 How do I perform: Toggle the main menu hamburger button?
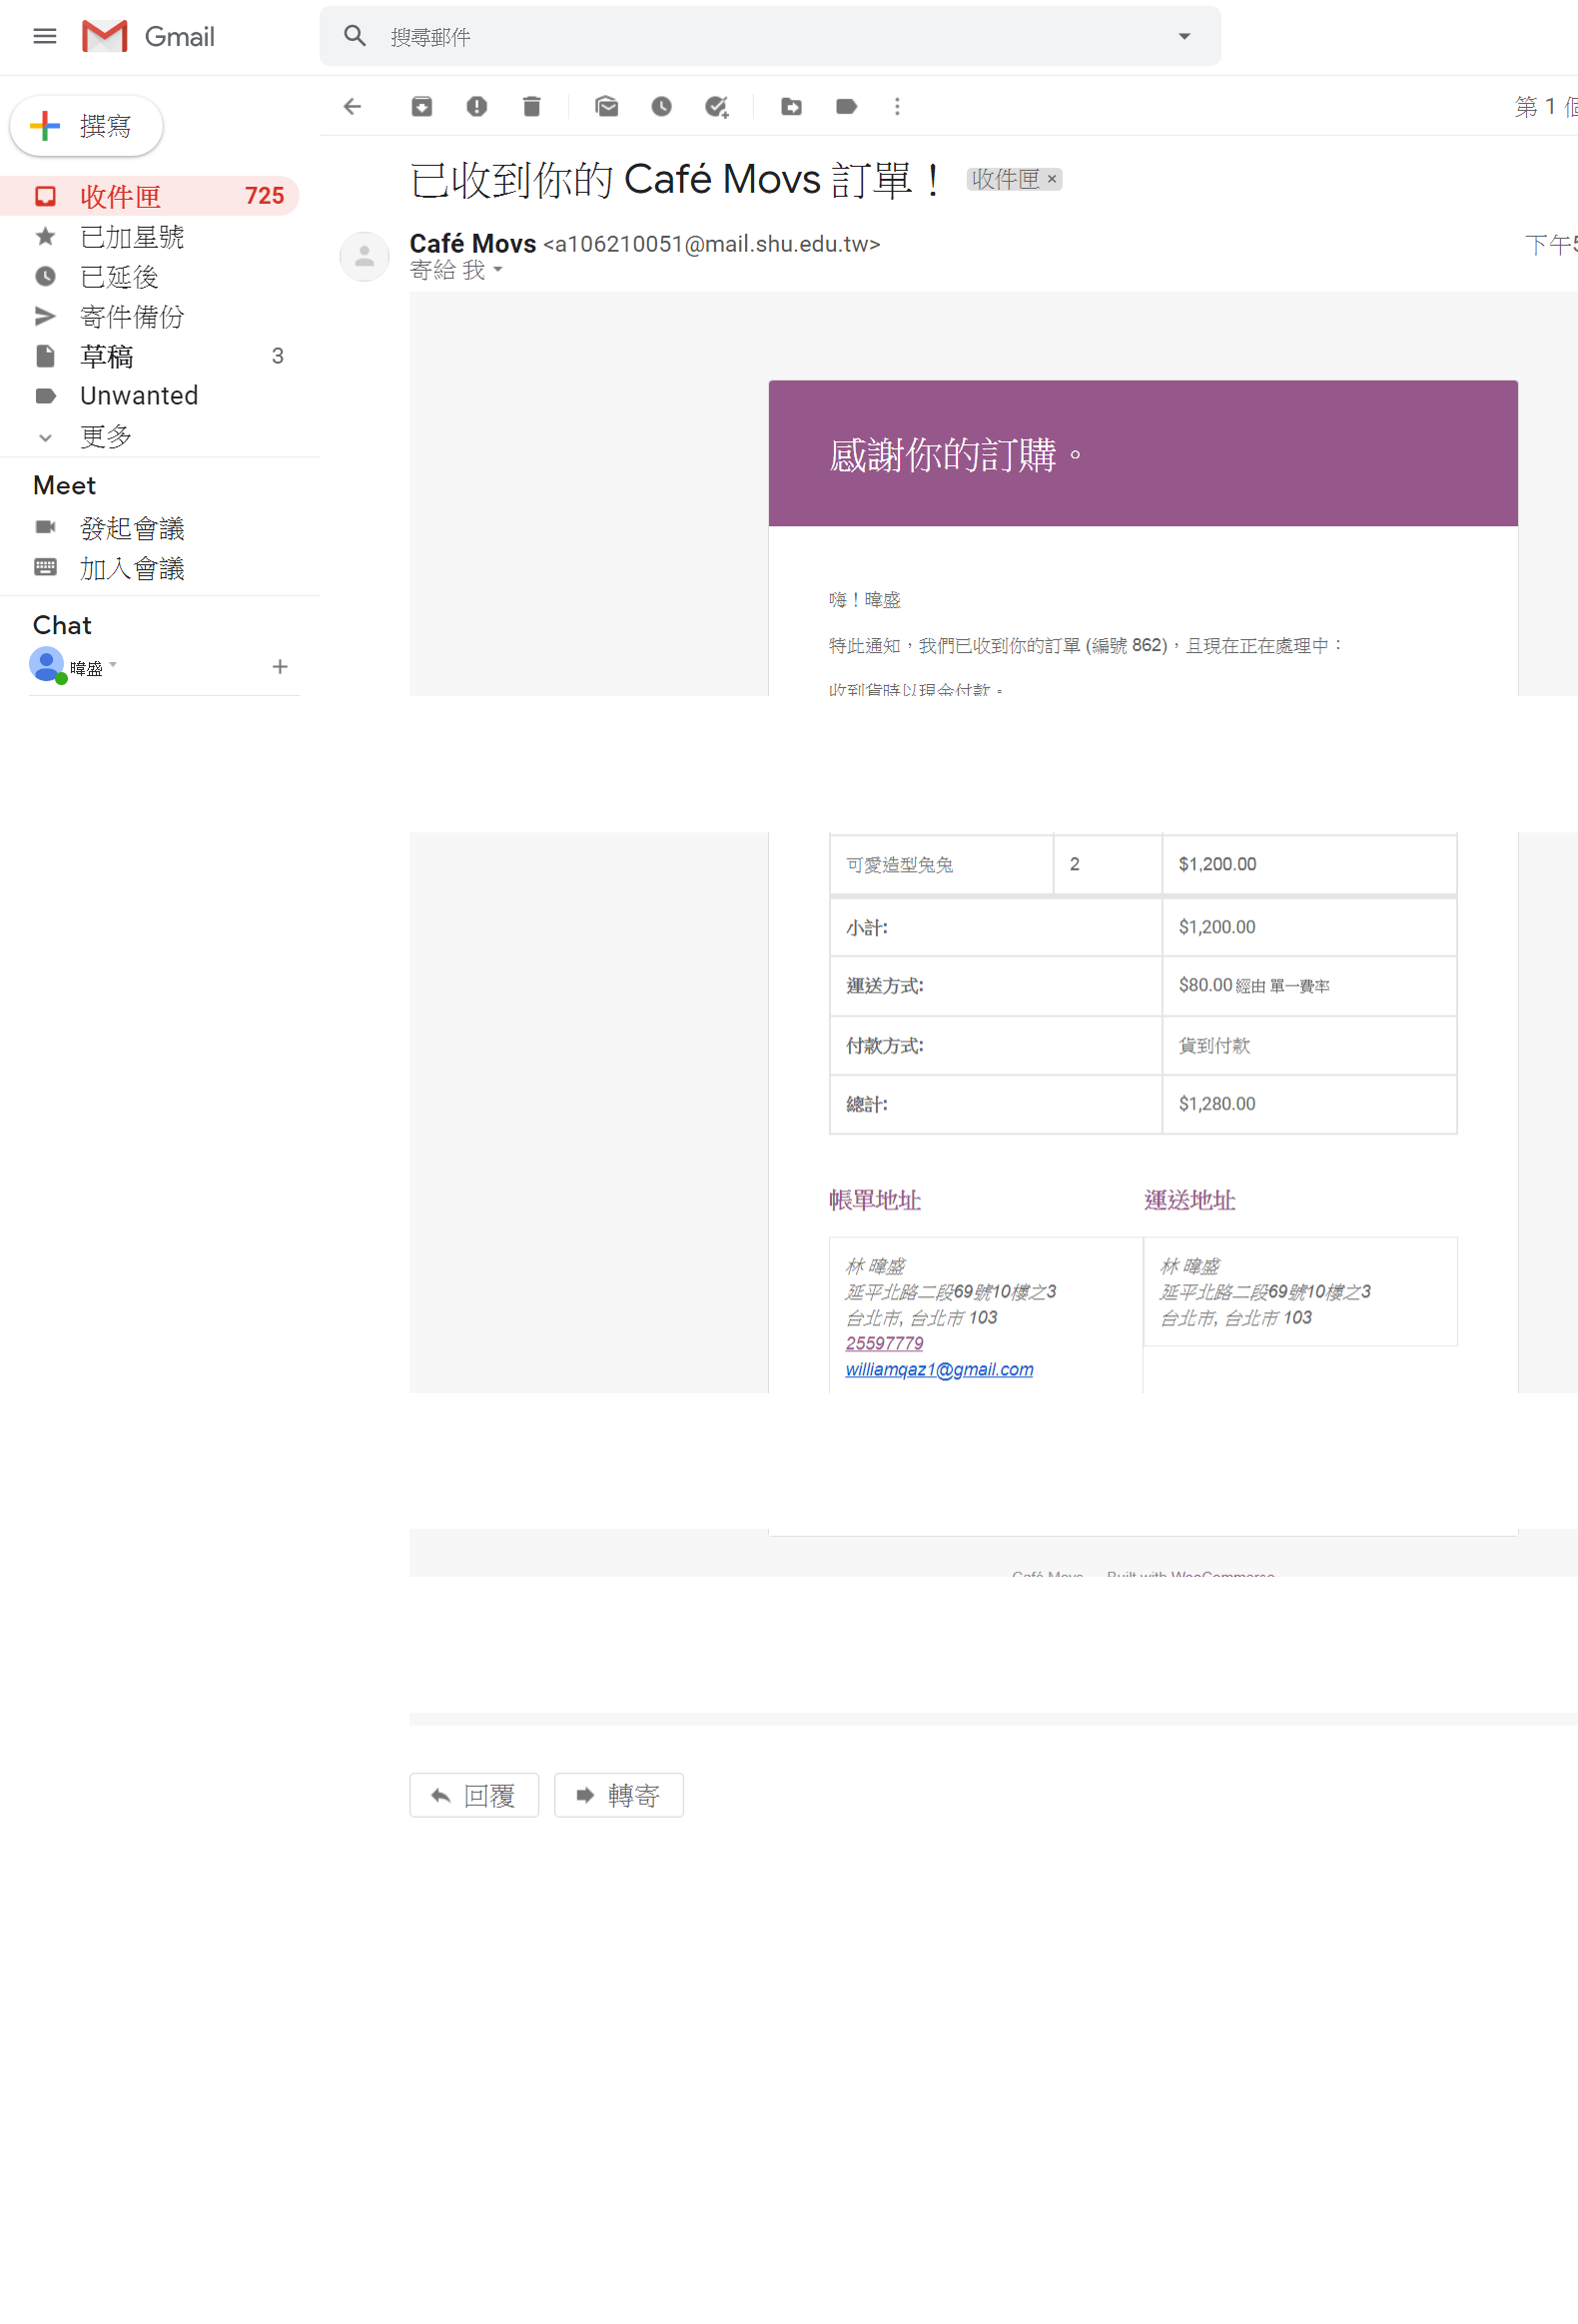click(45, 36)
